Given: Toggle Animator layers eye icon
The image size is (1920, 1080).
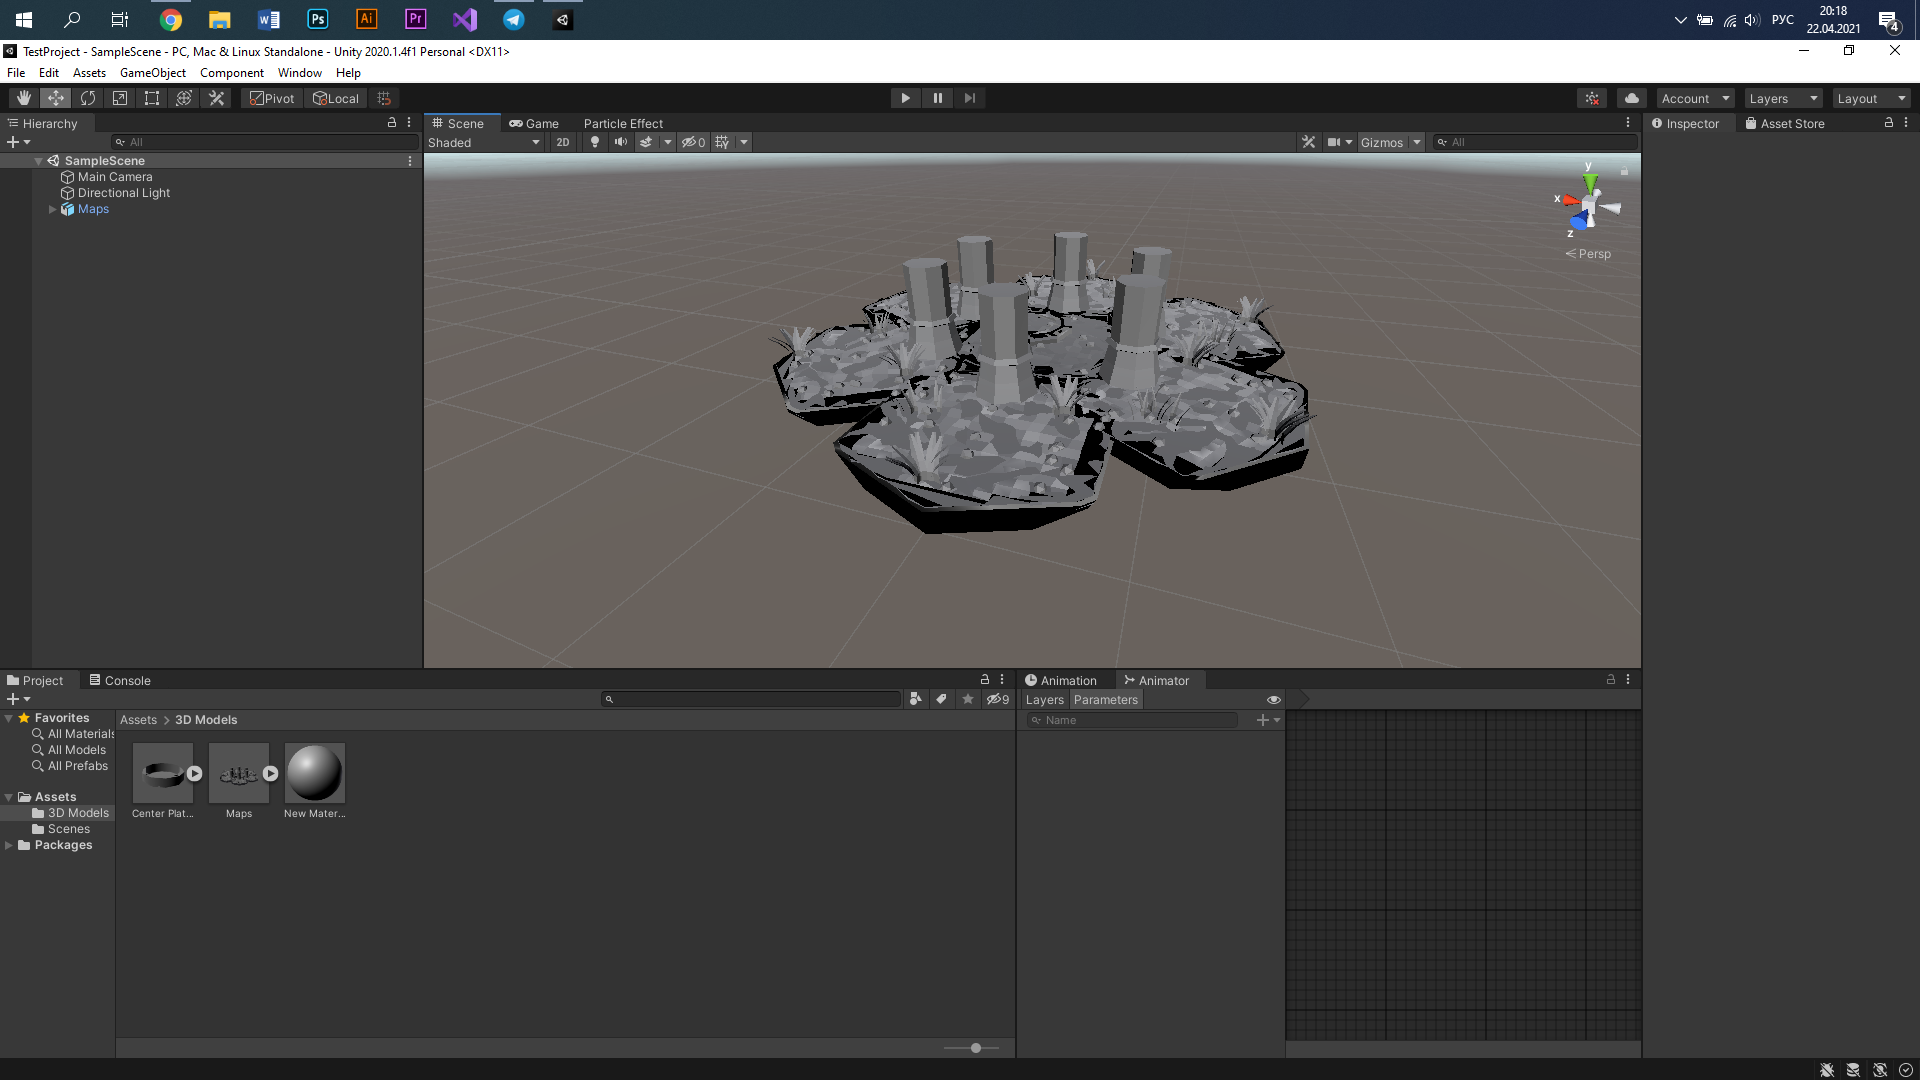Looking at the screenshot, I should tap(1273, 700).
